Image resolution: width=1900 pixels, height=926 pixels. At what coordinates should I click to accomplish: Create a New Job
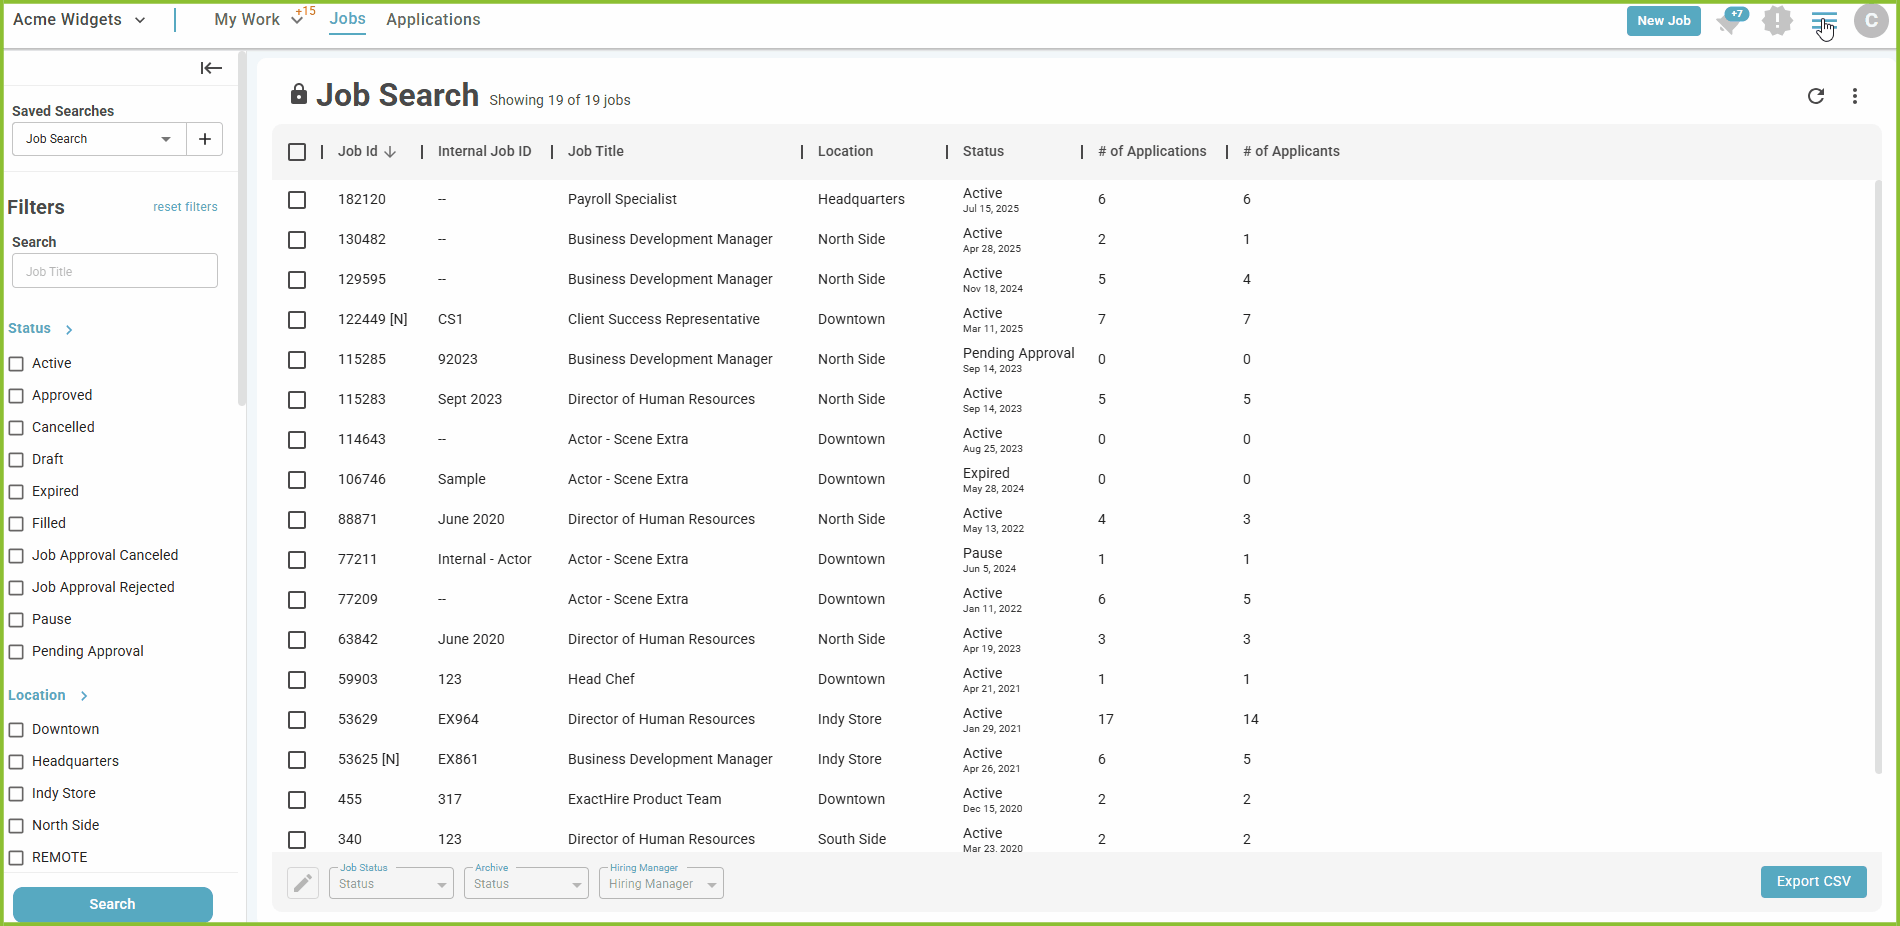coord(1664,20)
